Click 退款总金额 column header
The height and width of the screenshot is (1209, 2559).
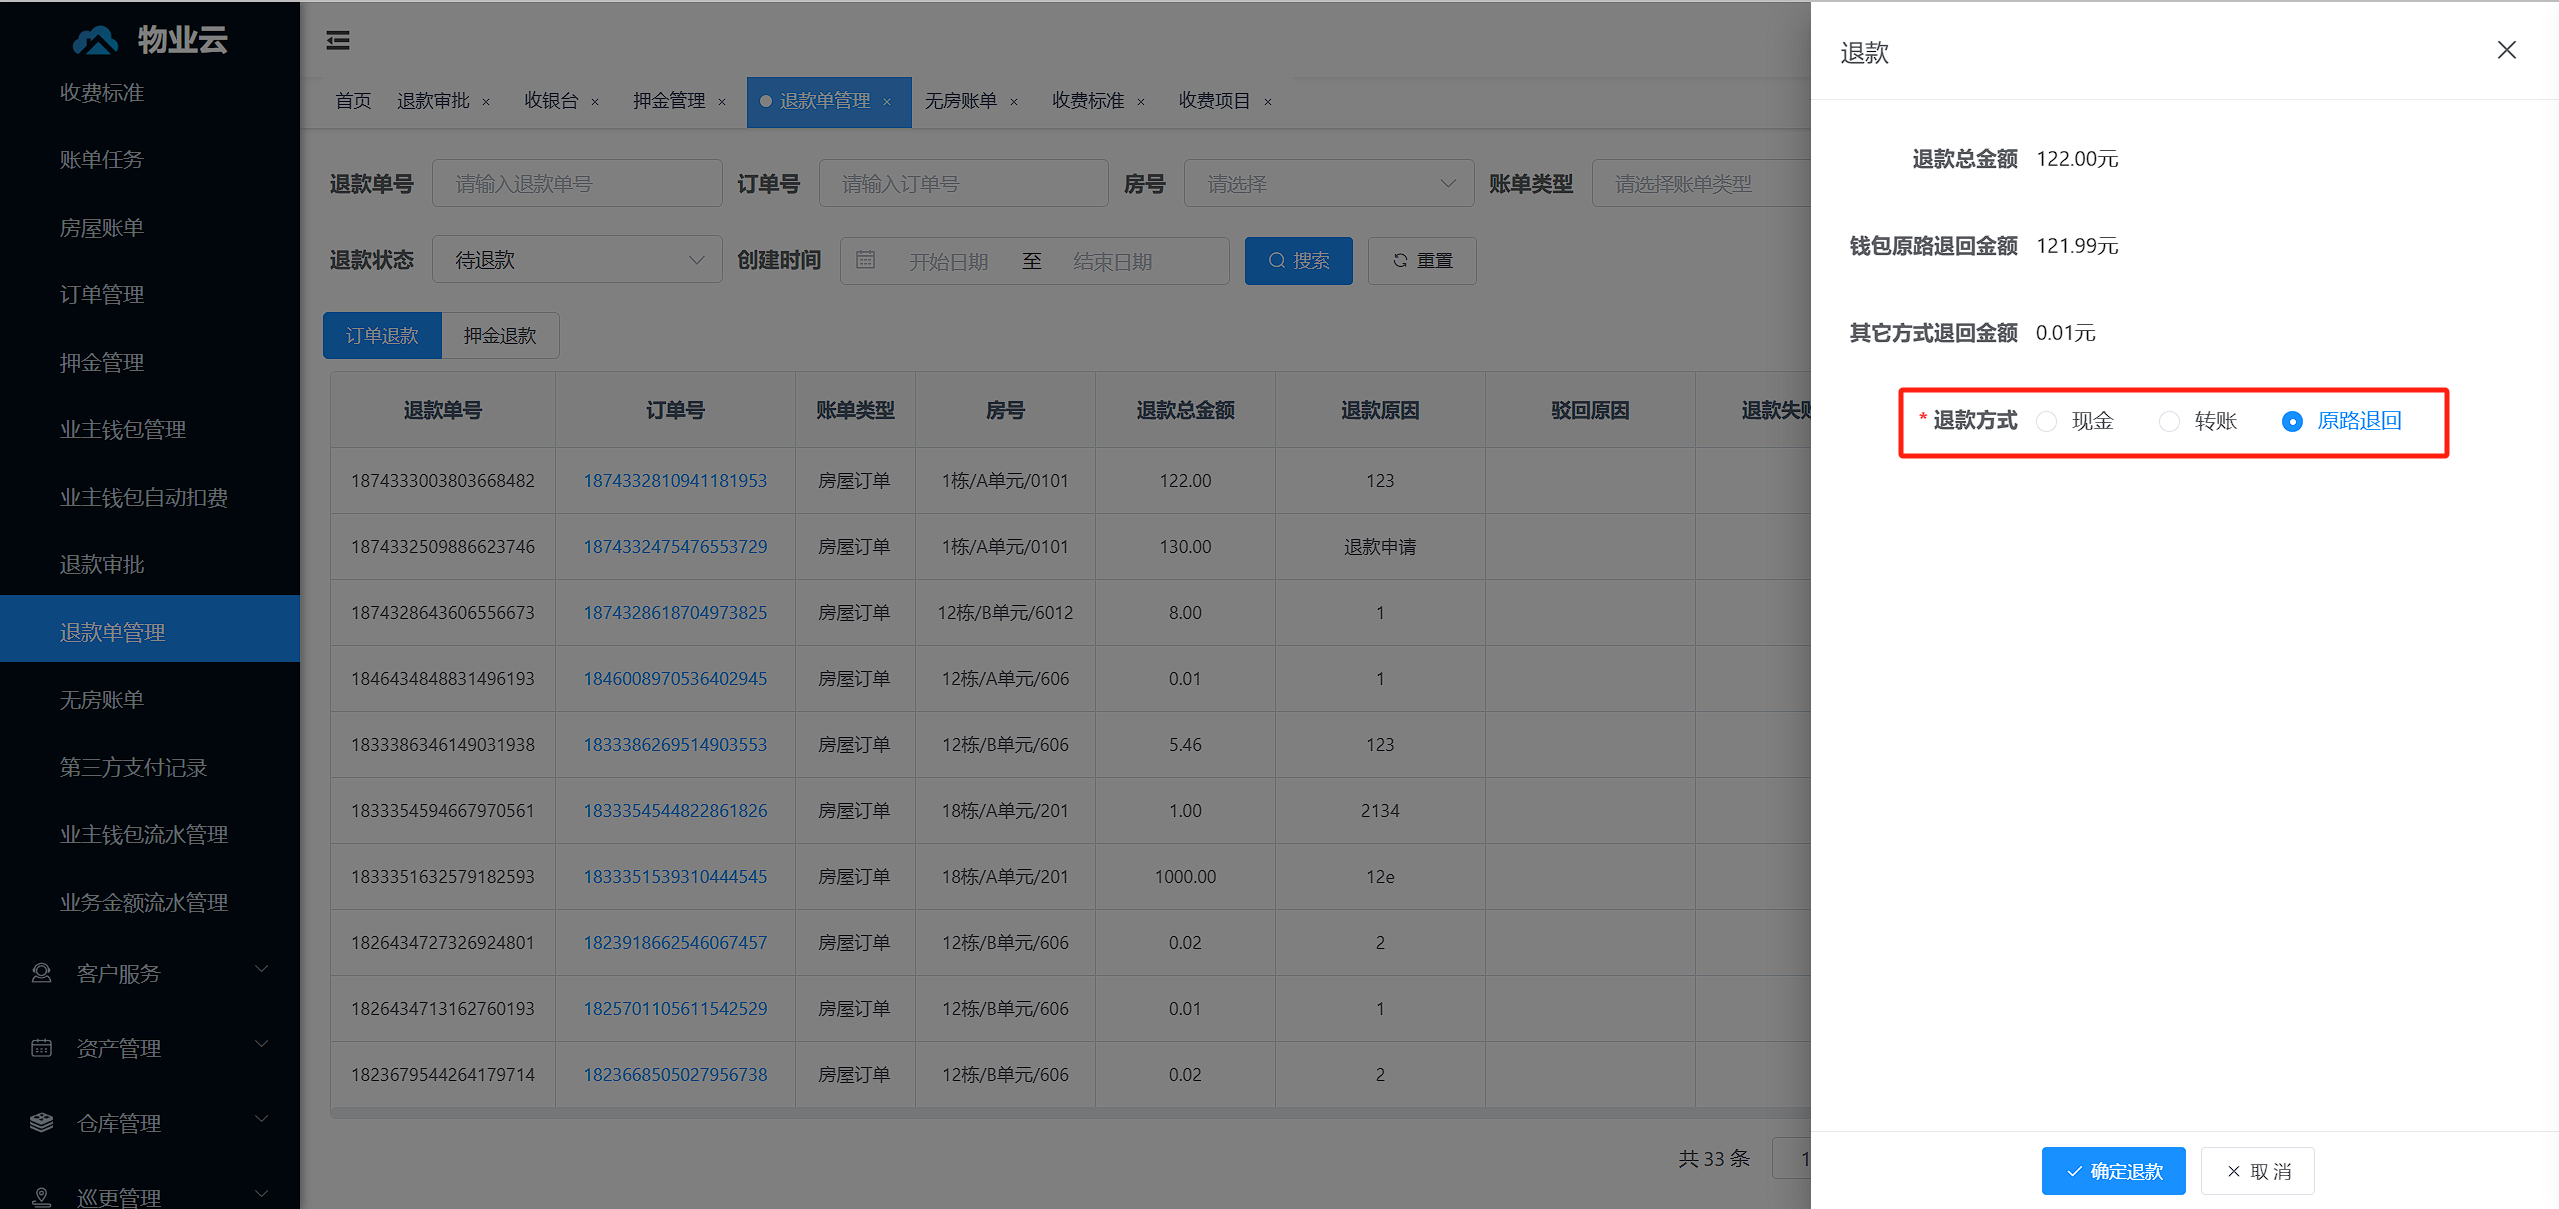coord(1185,410)
